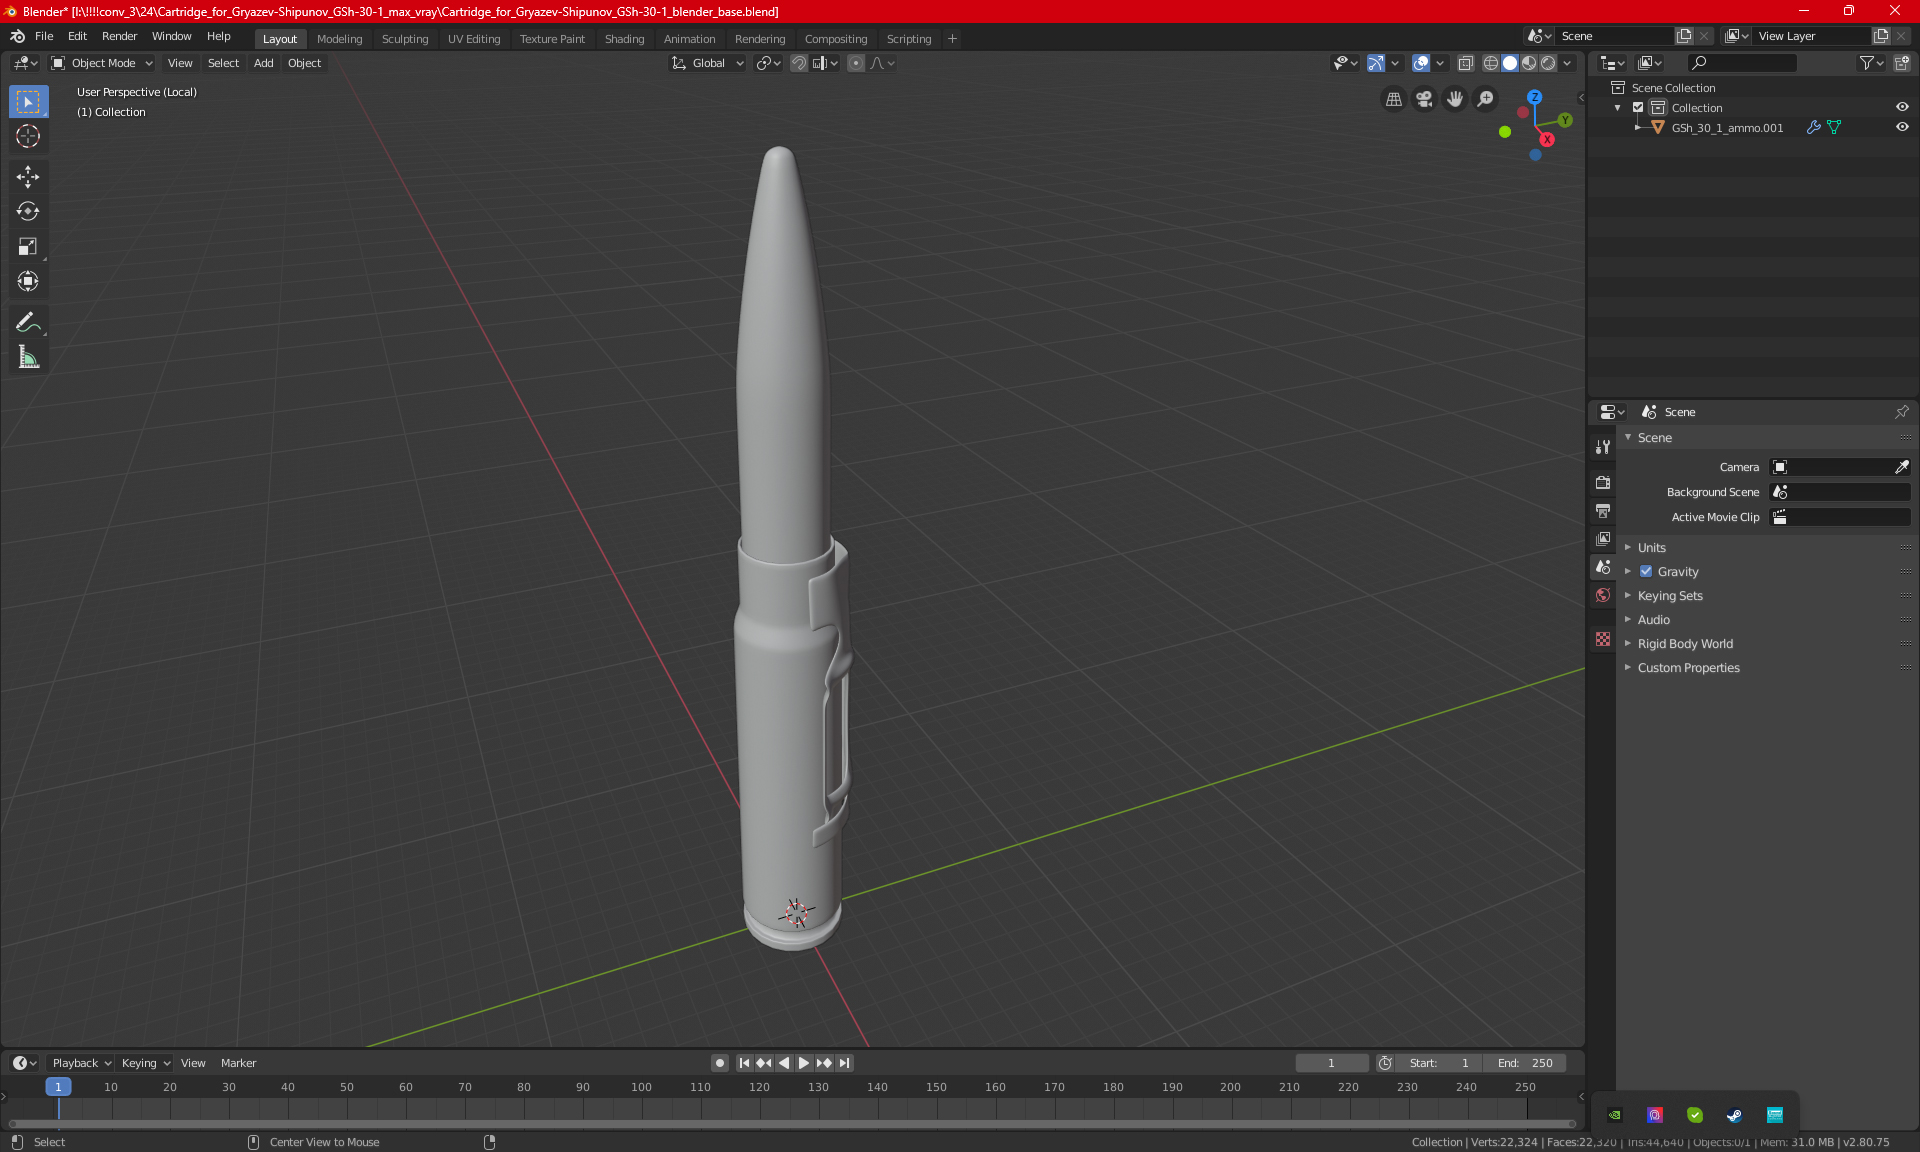This screenshot has height=1152, width=1920.
Task: Click the timeline horizontal scrollbar
Action: (792, 1124)
